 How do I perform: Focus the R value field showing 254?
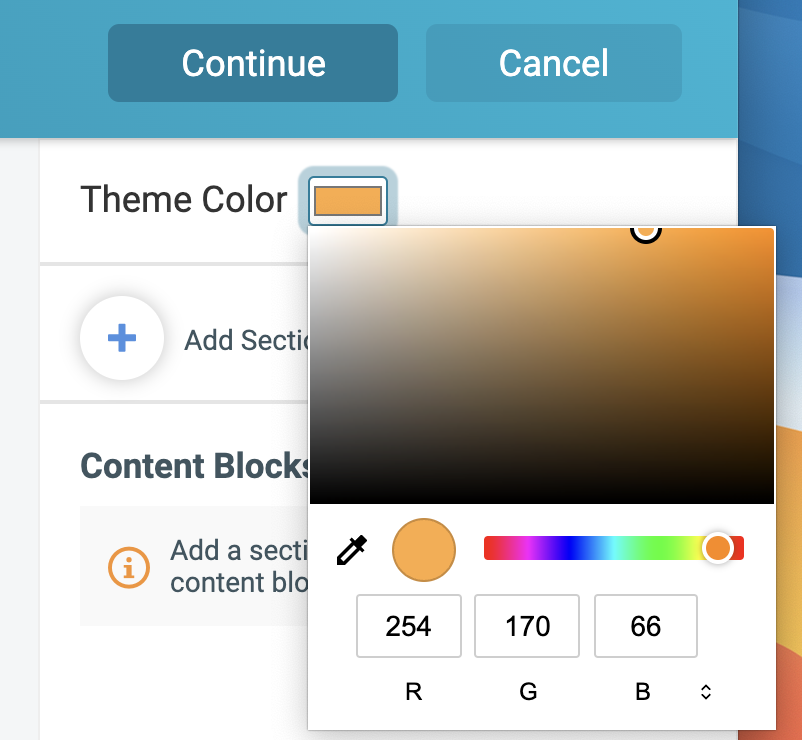pyautogui.click(x=408, y=626)
